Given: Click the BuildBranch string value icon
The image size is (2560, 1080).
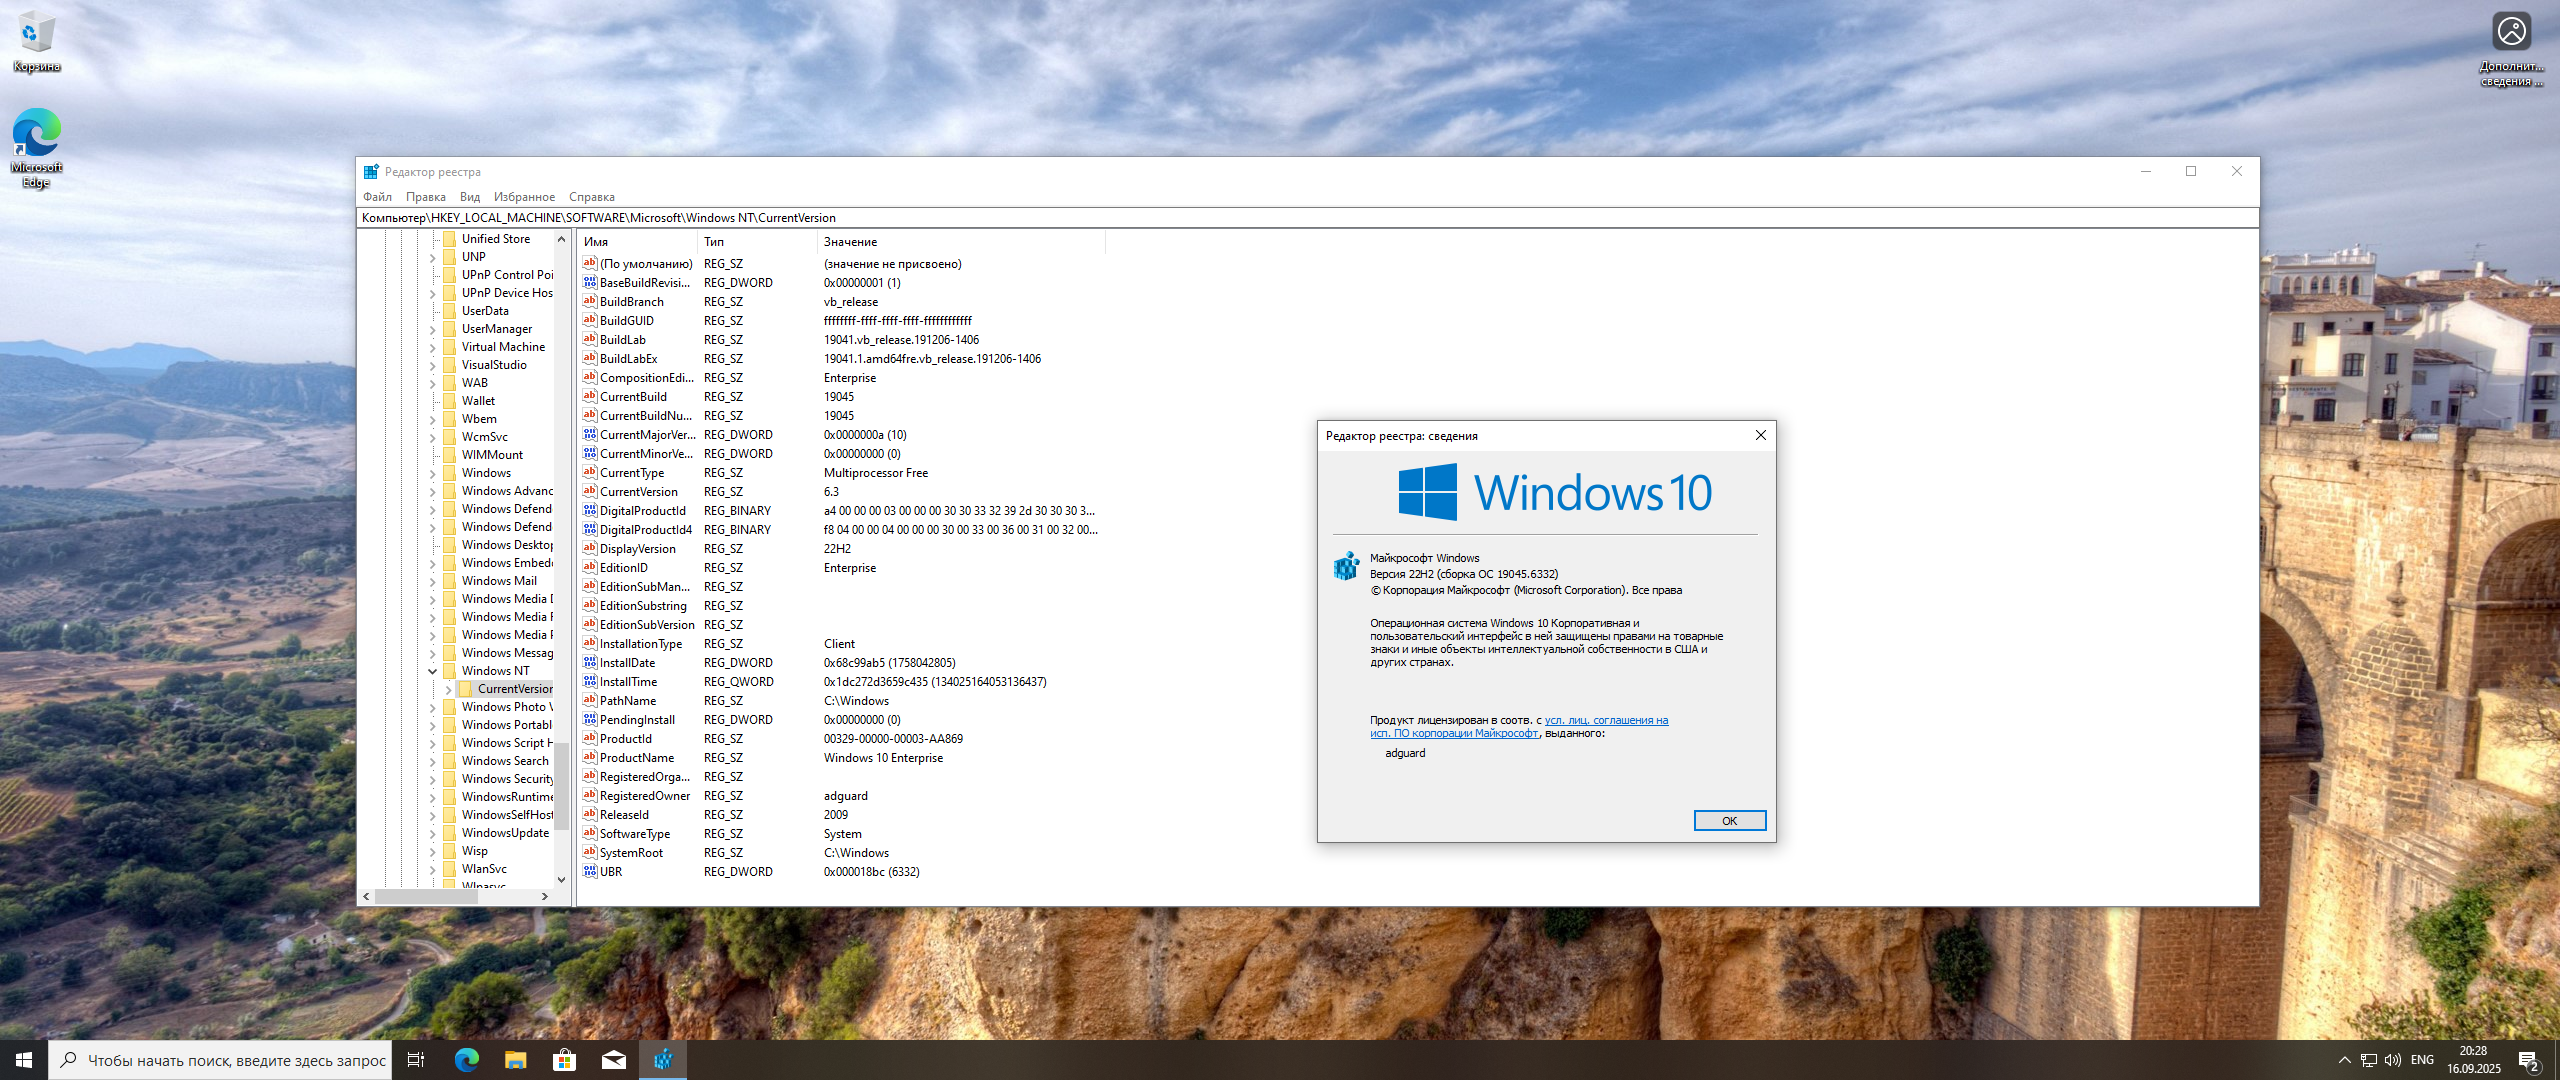Looking at the screenshot, I should pyautogui.click(x=590, y=302).
